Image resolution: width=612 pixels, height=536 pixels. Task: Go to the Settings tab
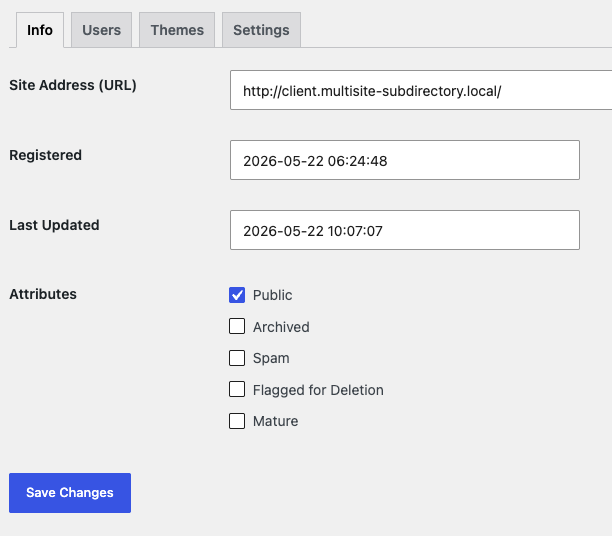click(x=261, y=30)
